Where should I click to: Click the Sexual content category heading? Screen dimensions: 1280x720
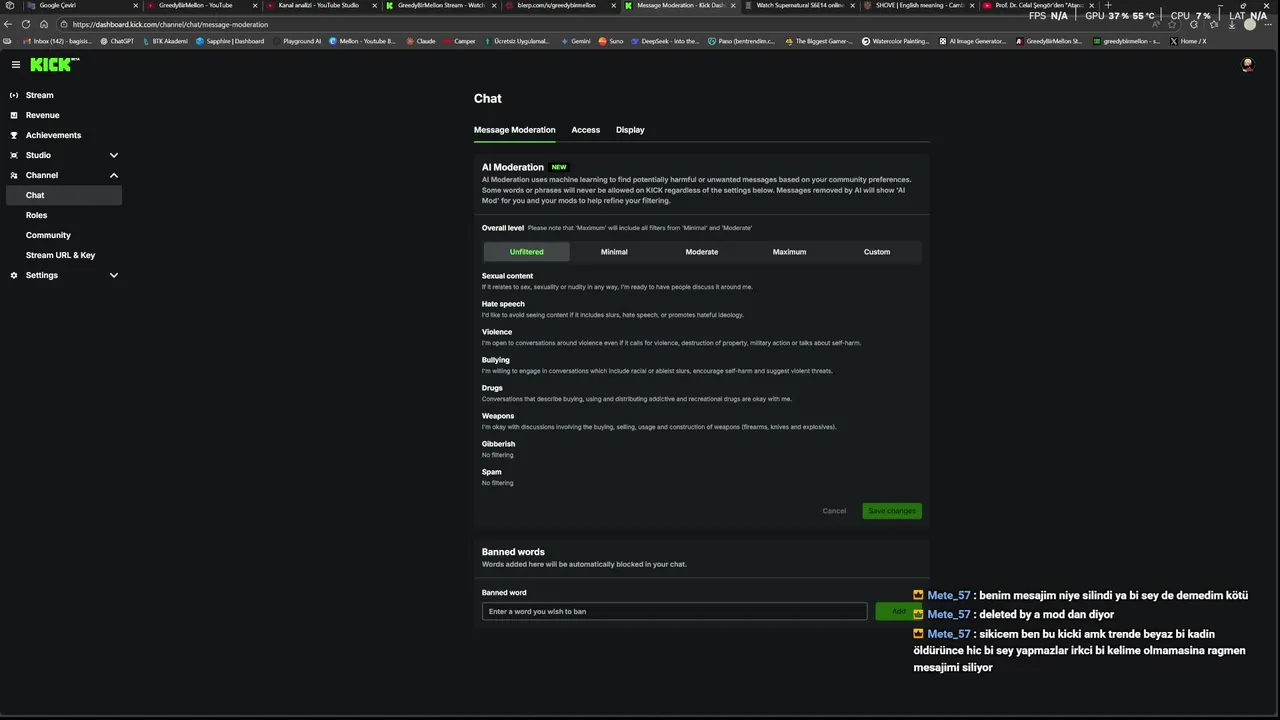507,276
